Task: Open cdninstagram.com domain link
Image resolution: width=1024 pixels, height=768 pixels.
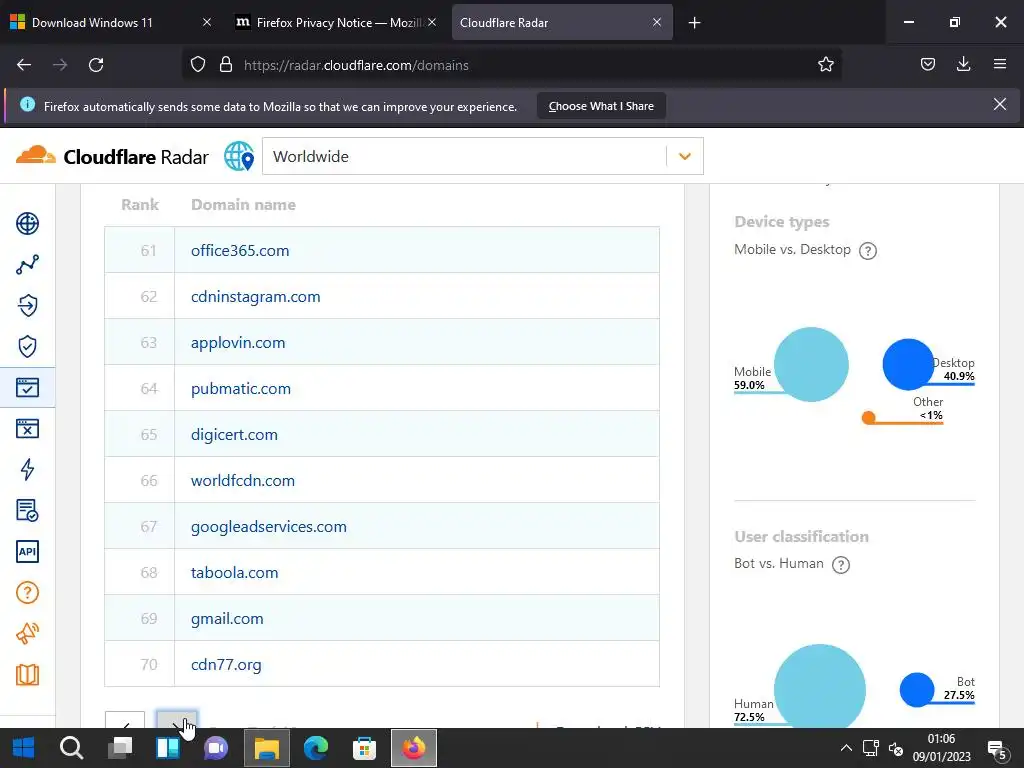Action: pos(255,296)
